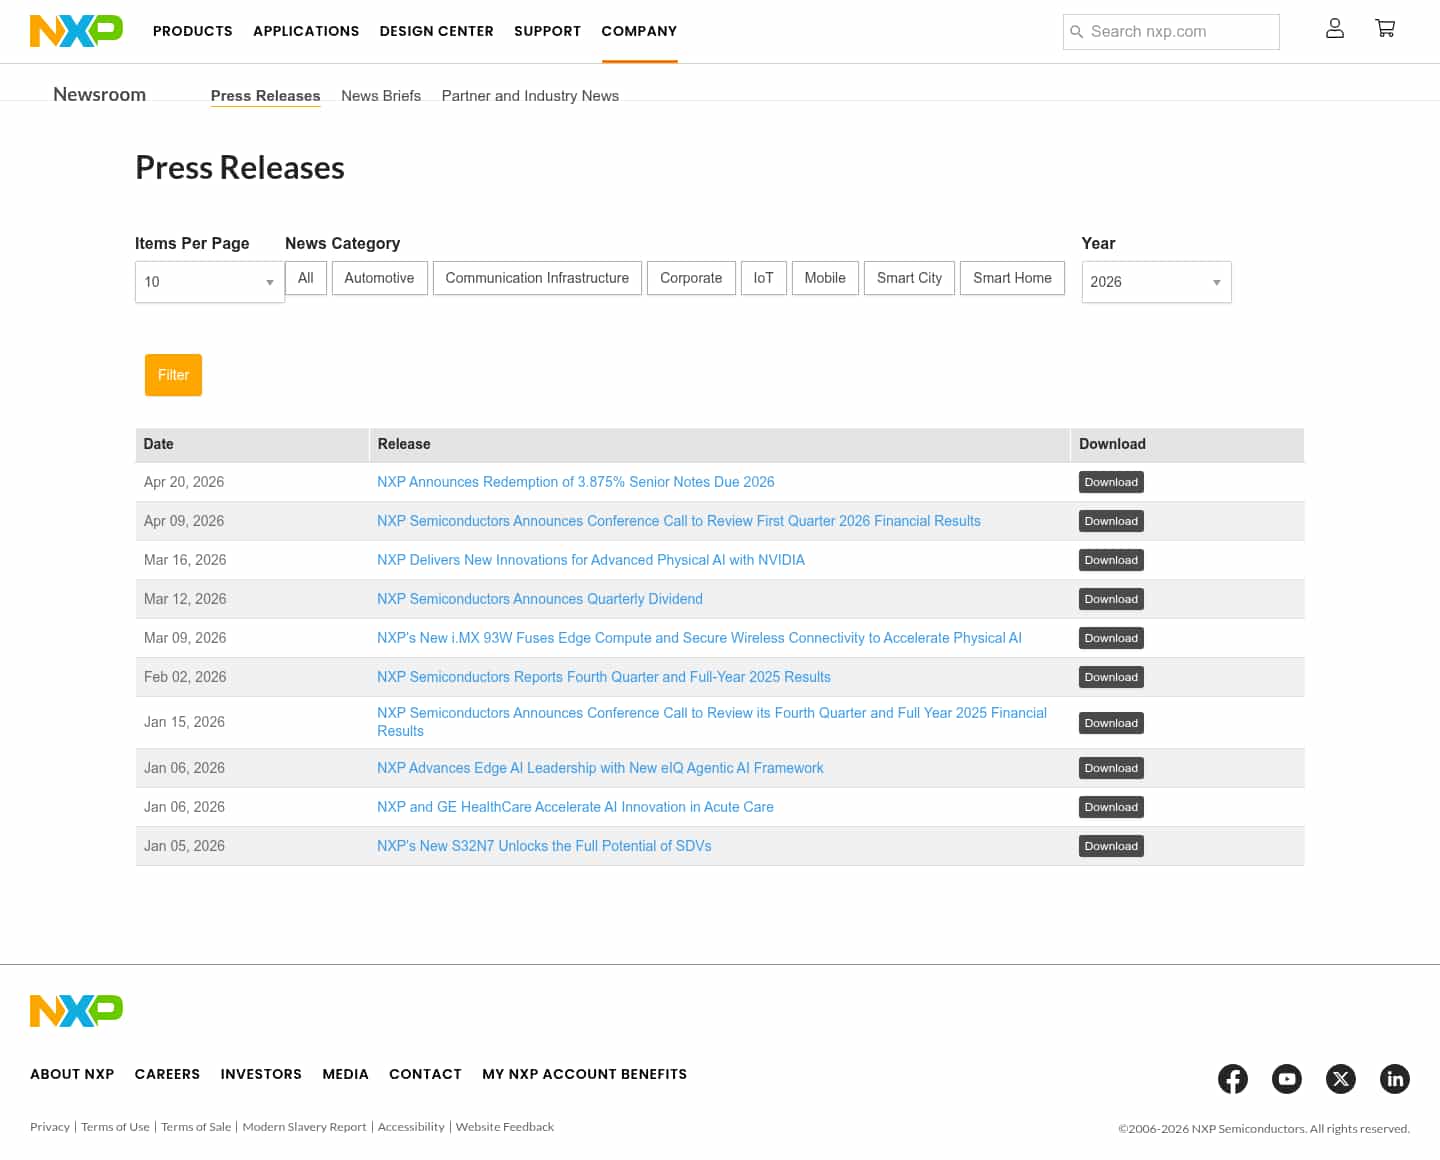Open the Newsroom heading link
1440x1160 pixels.
(x=100, y=95)
